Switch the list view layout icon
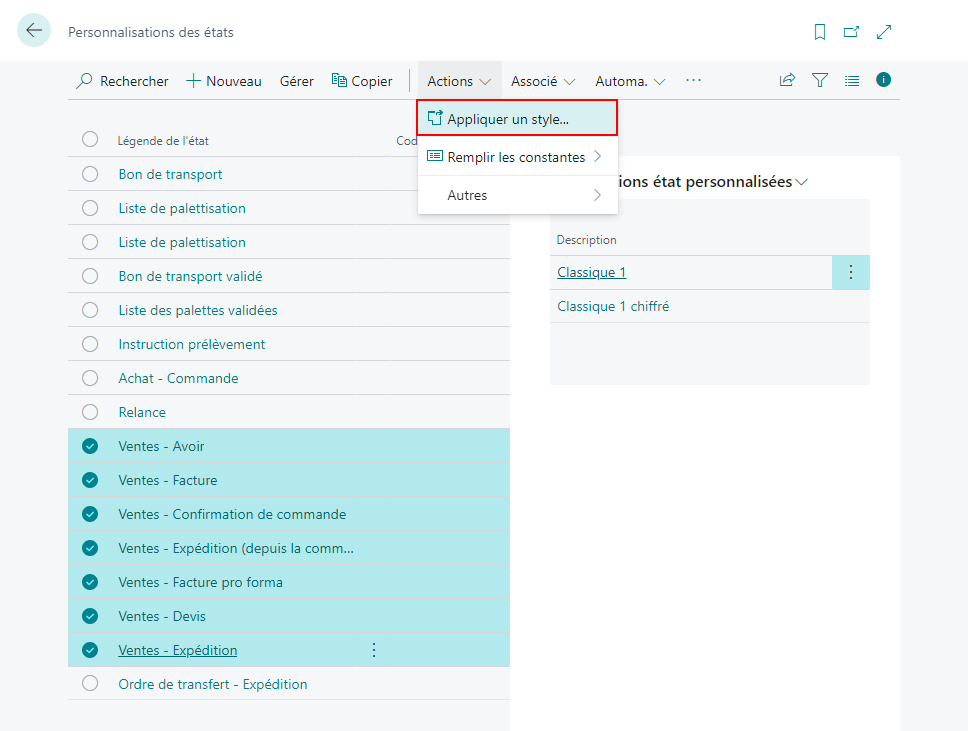968x731 pixels. (852, 80)
